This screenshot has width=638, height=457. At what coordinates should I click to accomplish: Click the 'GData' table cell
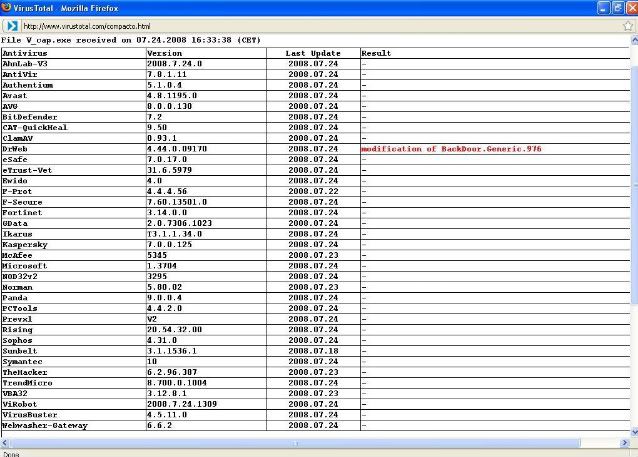[74, 223]
